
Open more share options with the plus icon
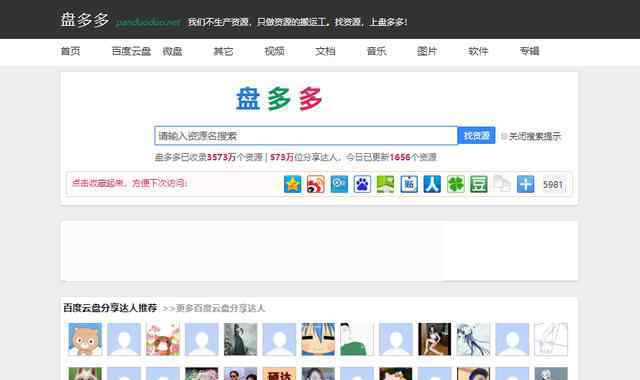pyautogui.click(x=525, y=184)
